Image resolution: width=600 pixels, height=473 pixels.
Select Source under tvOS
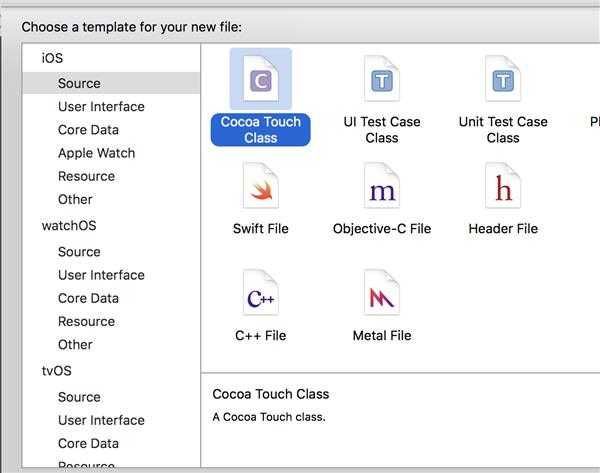(x=79, y=397)
